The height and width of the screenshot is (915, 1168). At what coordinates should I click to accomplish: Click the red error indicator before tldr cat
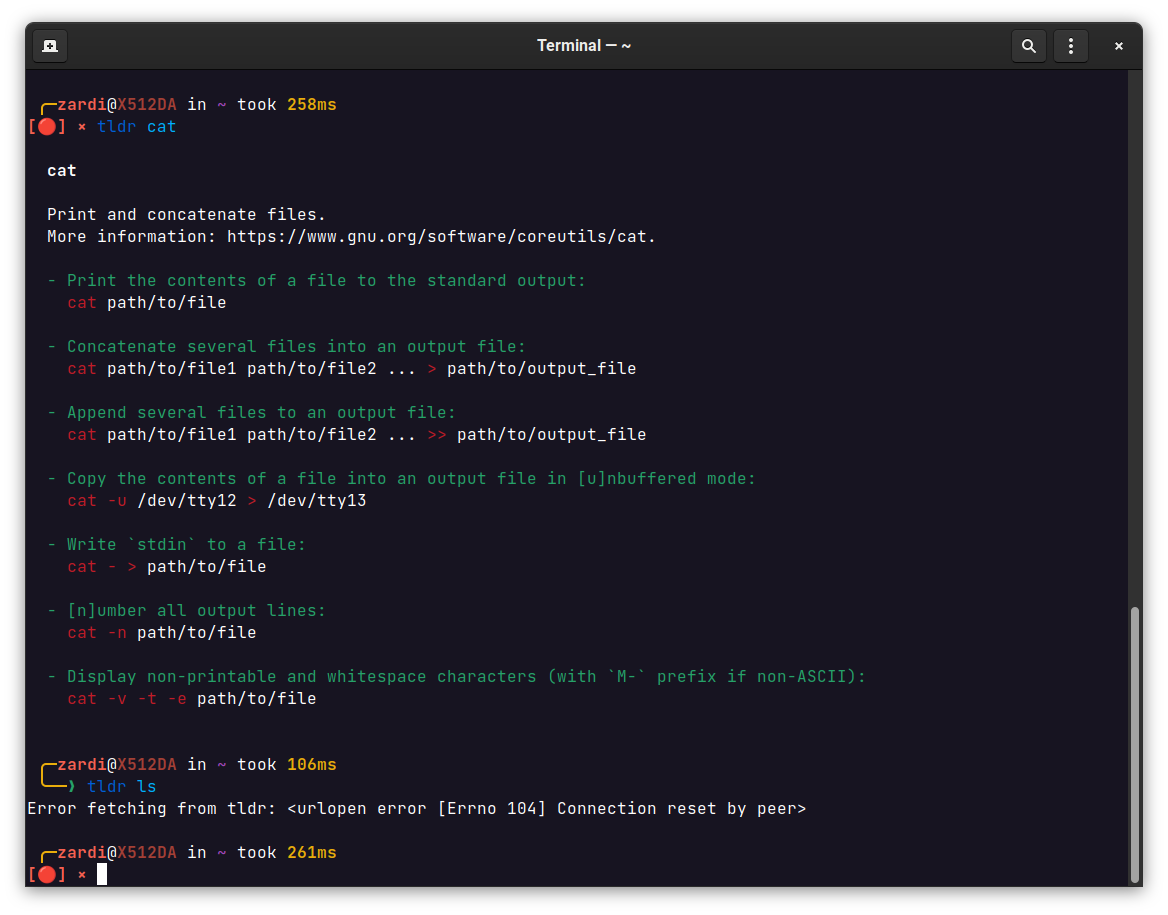pos(45,126)
